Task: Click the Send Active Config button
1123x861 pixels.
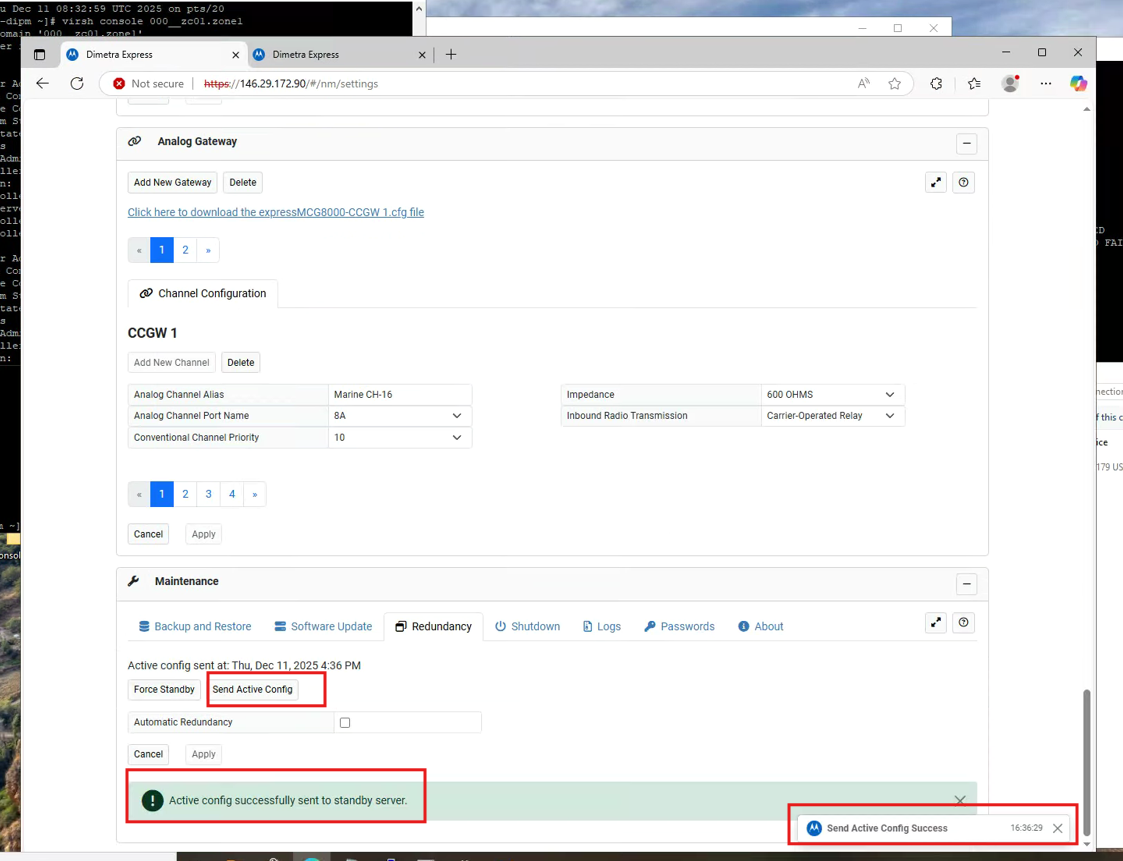Action: (x=253, y=690)
